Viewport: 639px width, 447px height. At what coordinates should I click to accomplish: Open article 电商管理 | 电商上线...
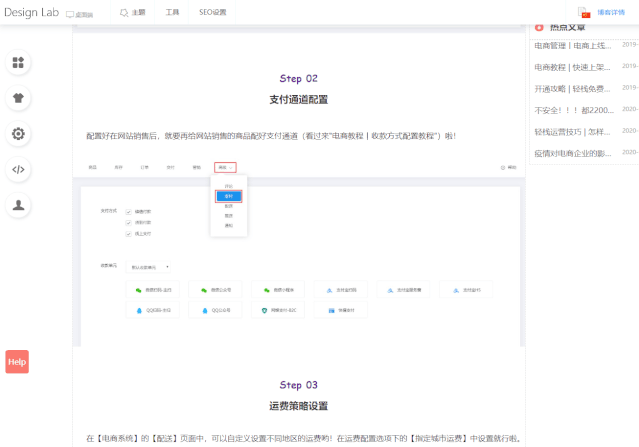coord(573,46)
